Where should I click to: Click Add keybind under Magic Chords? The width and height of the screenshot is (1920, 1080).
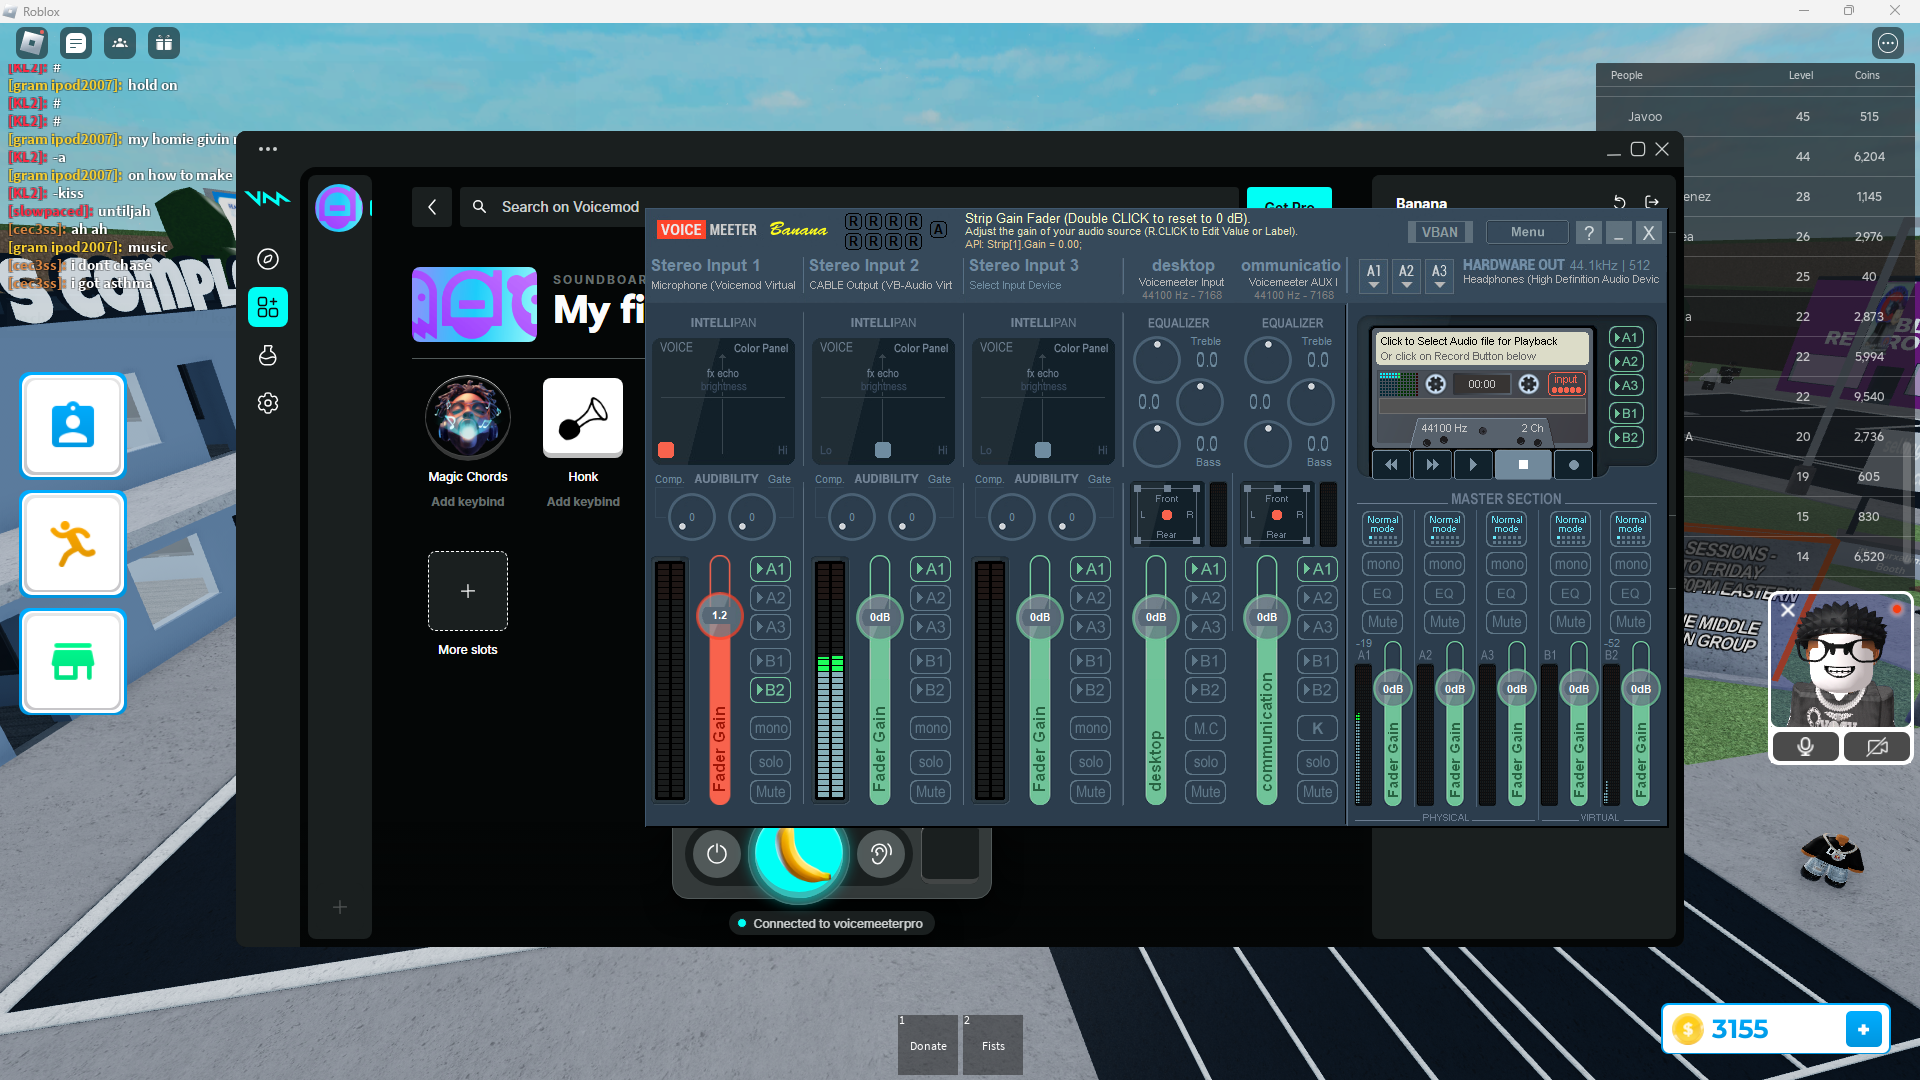(x=468, y=502)
